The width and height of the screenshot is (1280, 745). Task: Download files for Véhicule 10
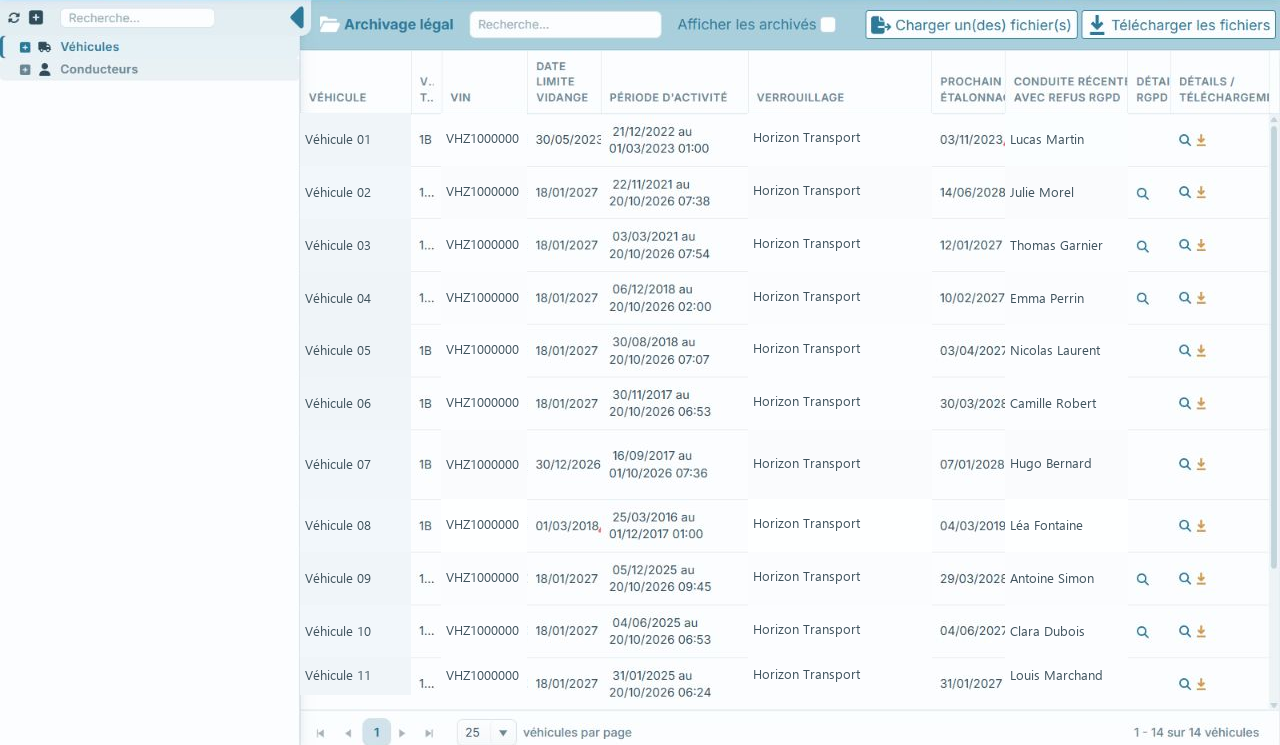[1201, 632]
